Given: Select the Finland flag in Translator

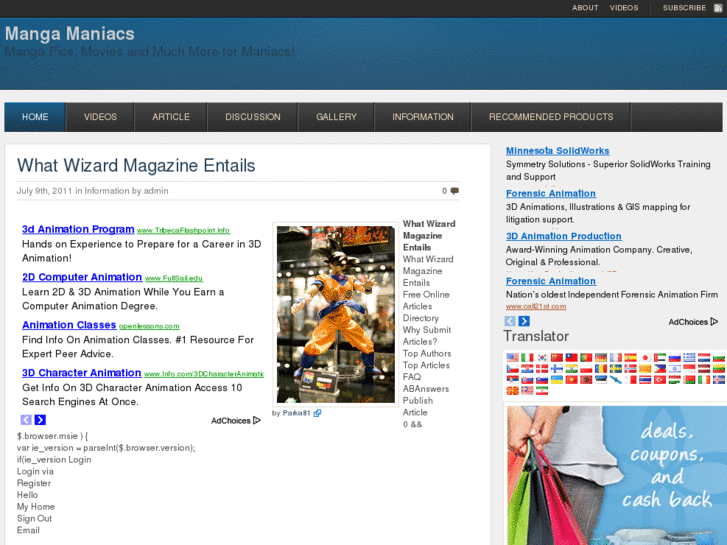Looking at the screenshot, I should click(557, 369).
